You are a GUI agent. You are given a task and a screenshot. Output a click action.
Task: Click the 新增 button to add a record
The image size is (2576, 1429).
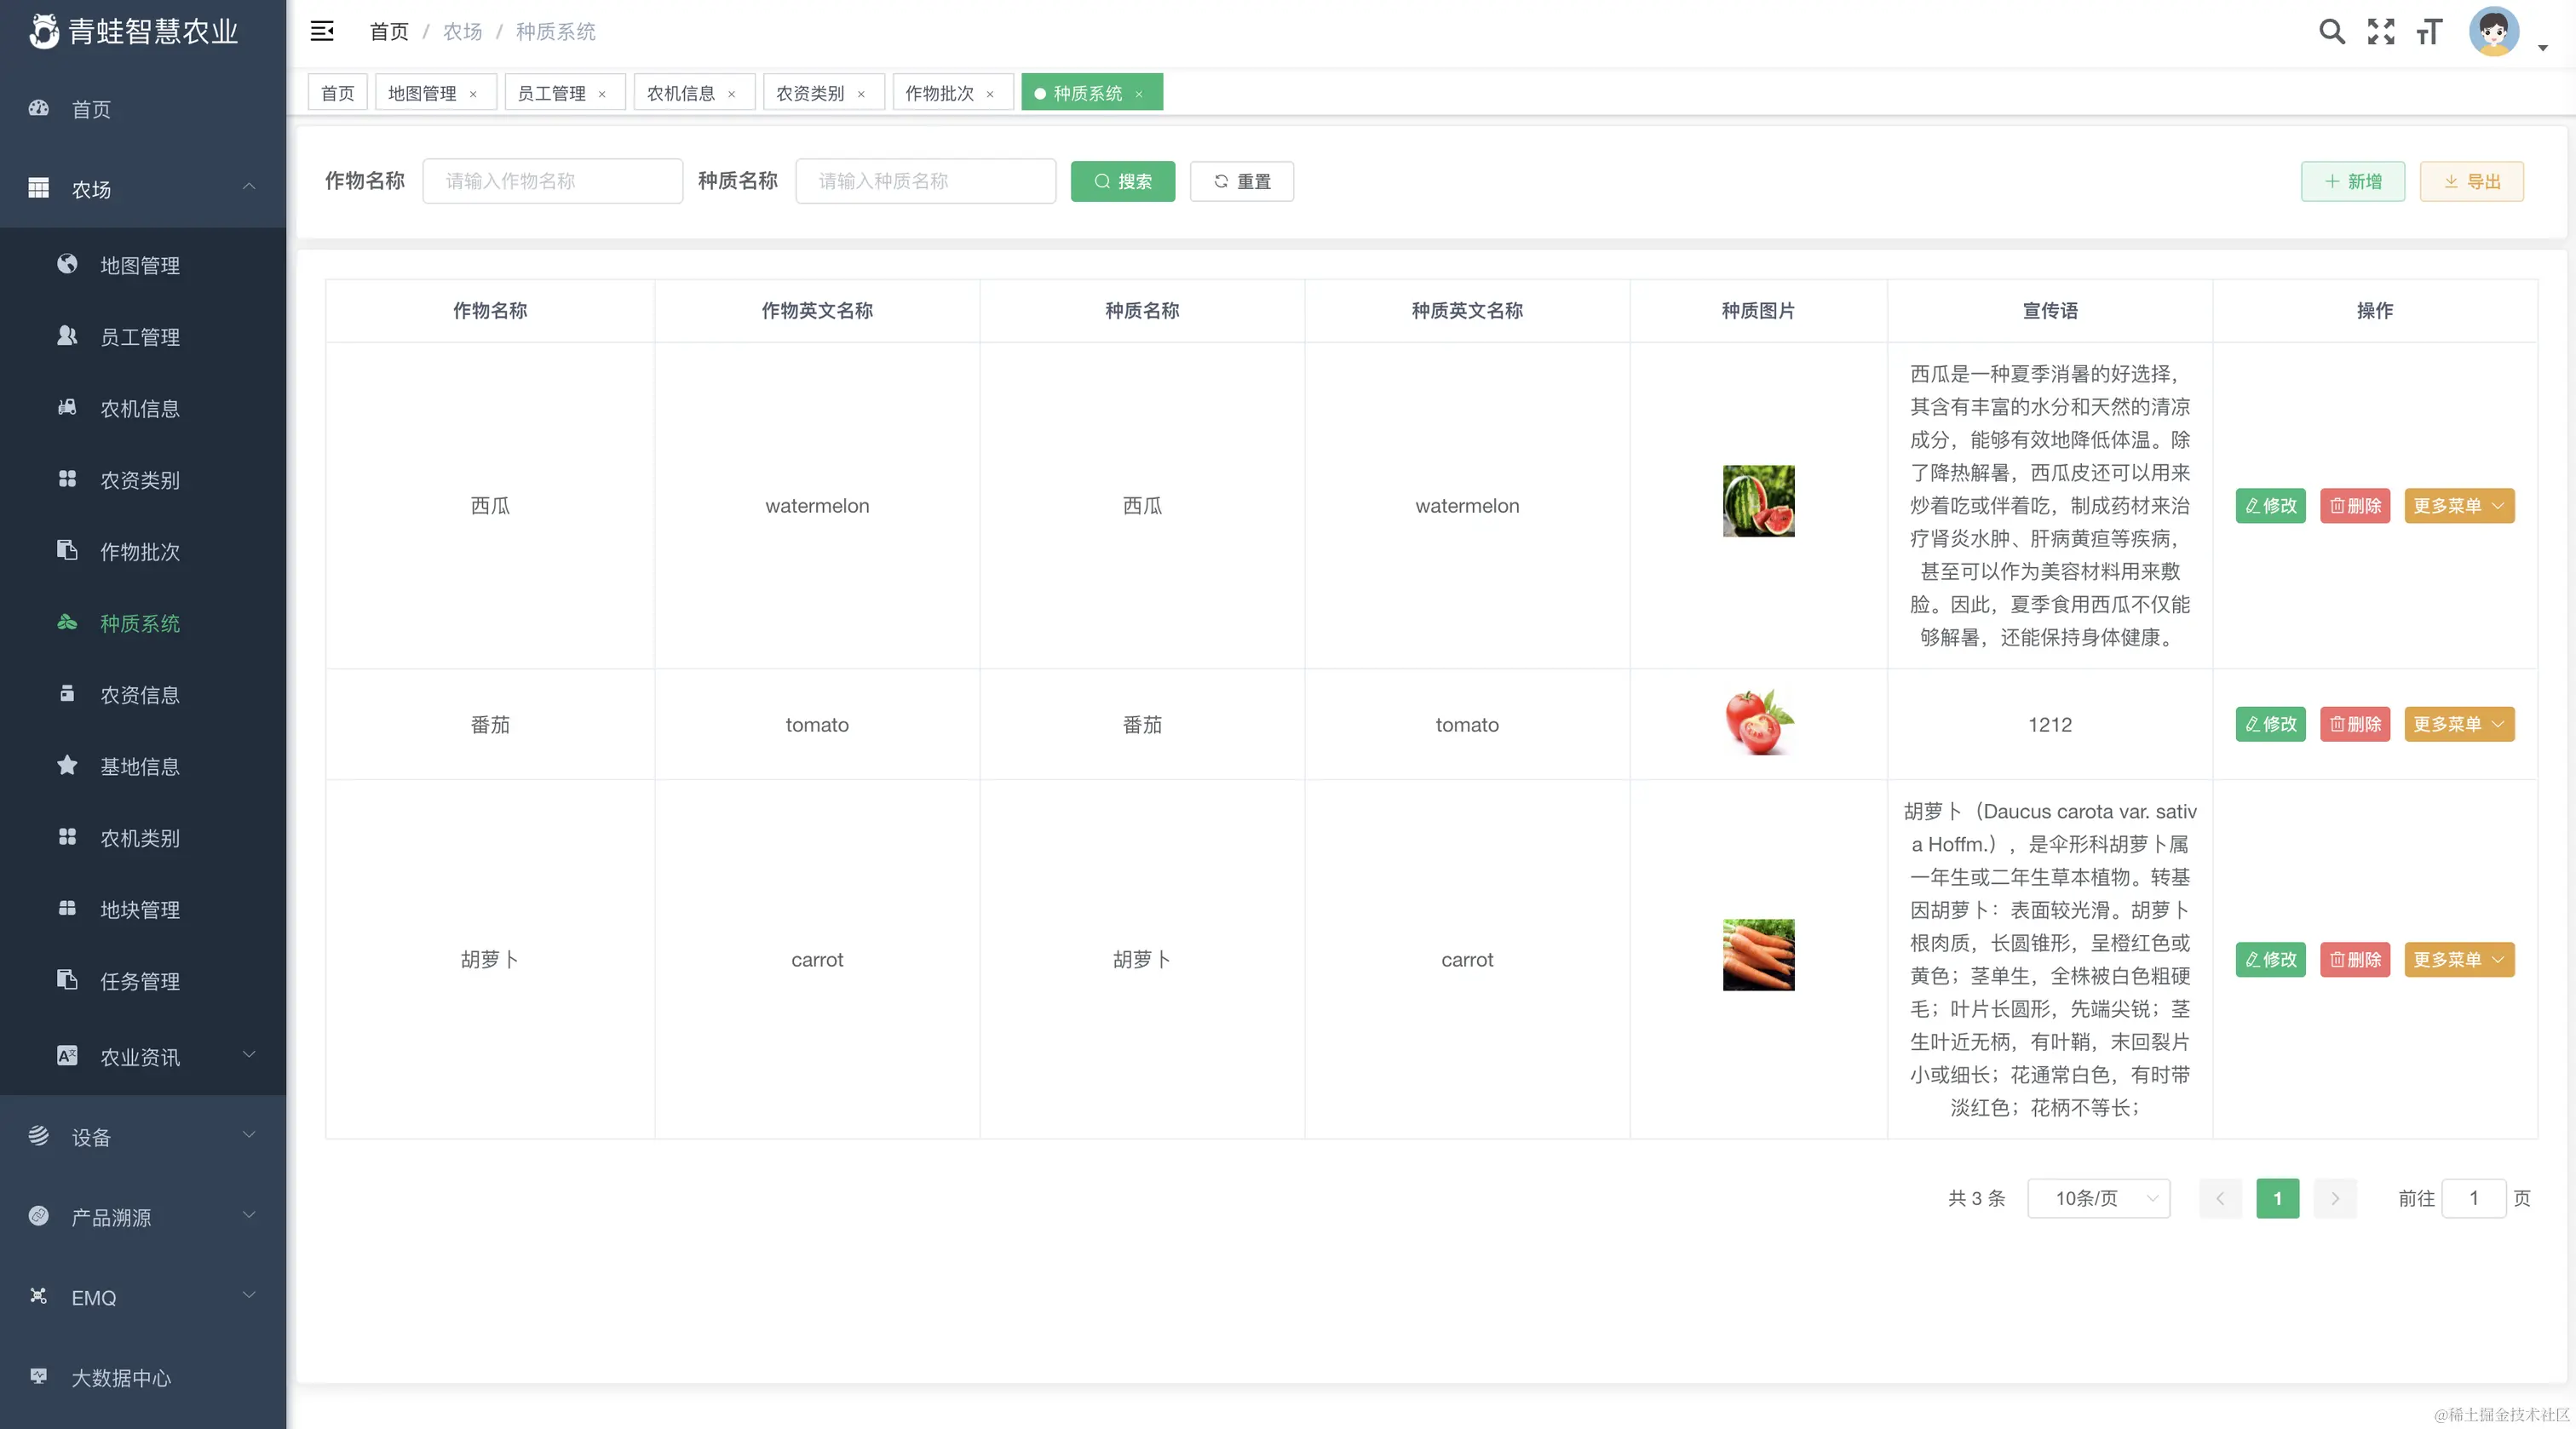tap(2352, 181)
